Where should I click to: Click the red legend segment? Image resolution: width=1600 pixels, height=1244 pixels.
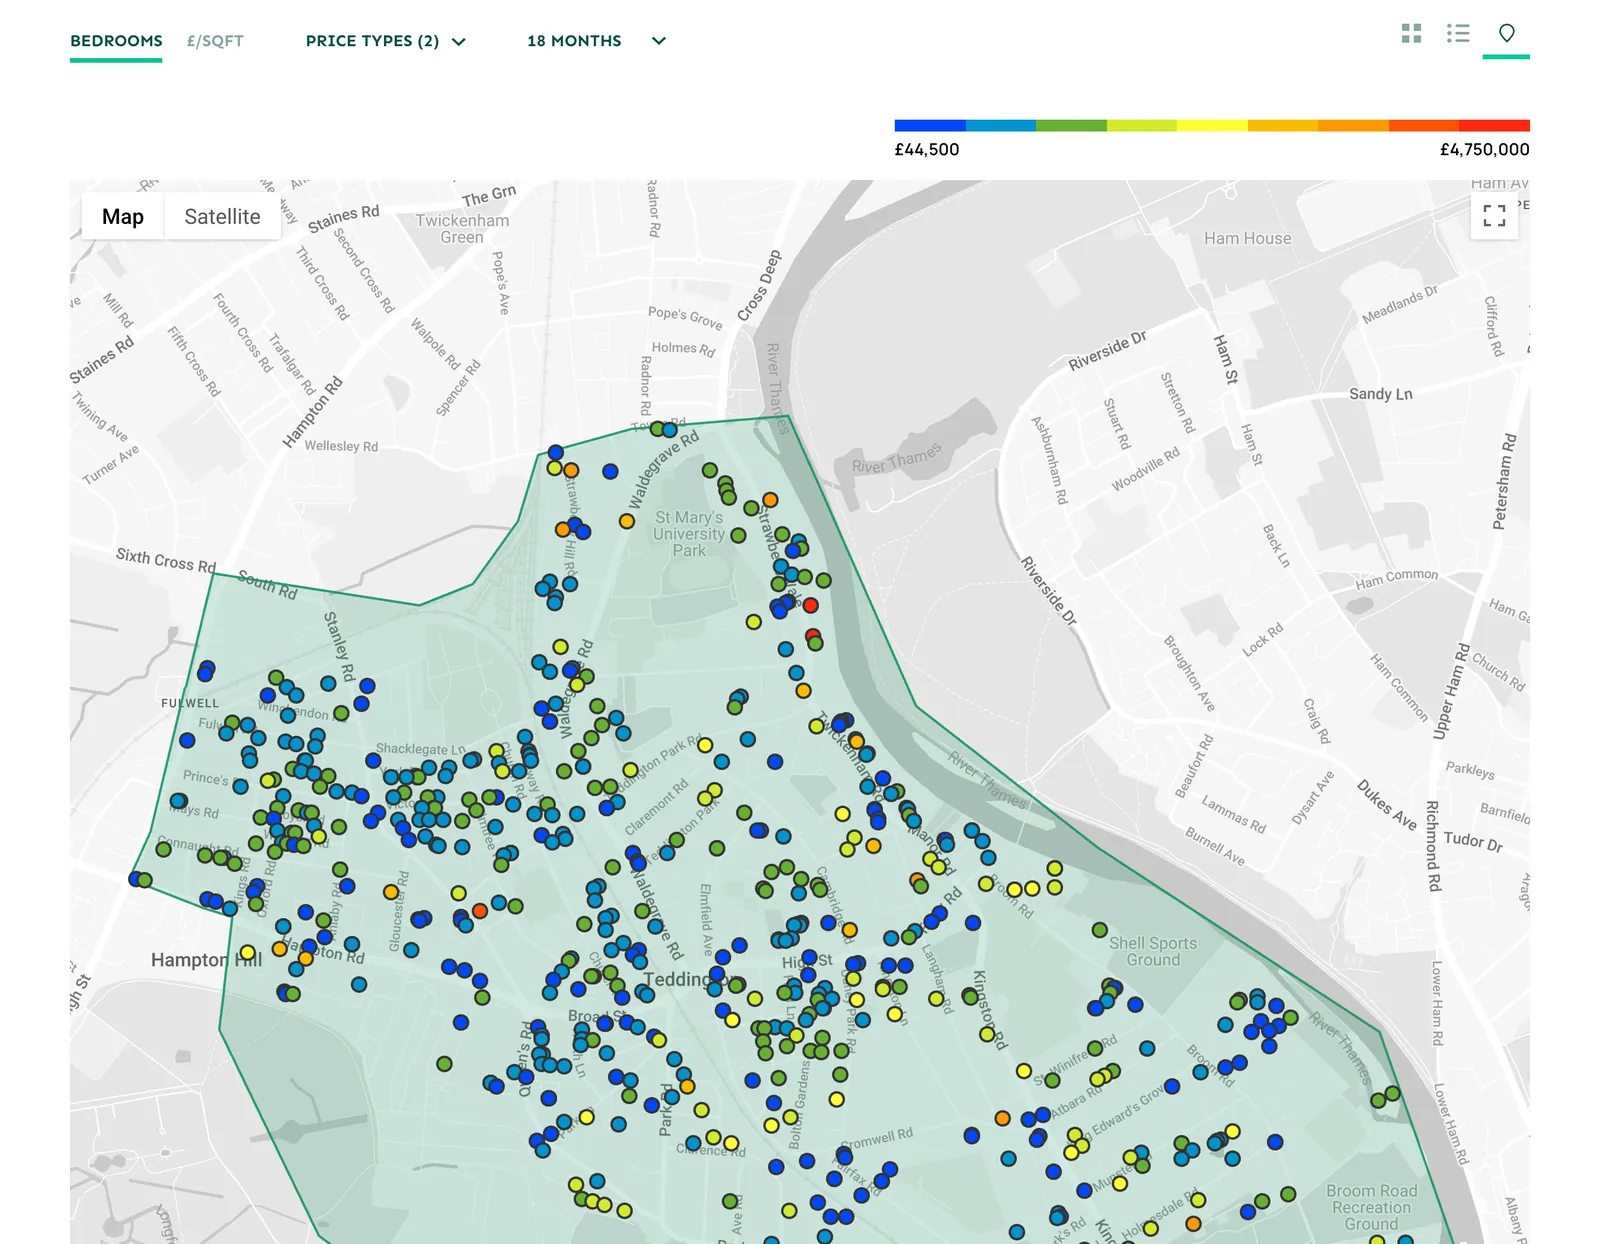(1494, 126)
